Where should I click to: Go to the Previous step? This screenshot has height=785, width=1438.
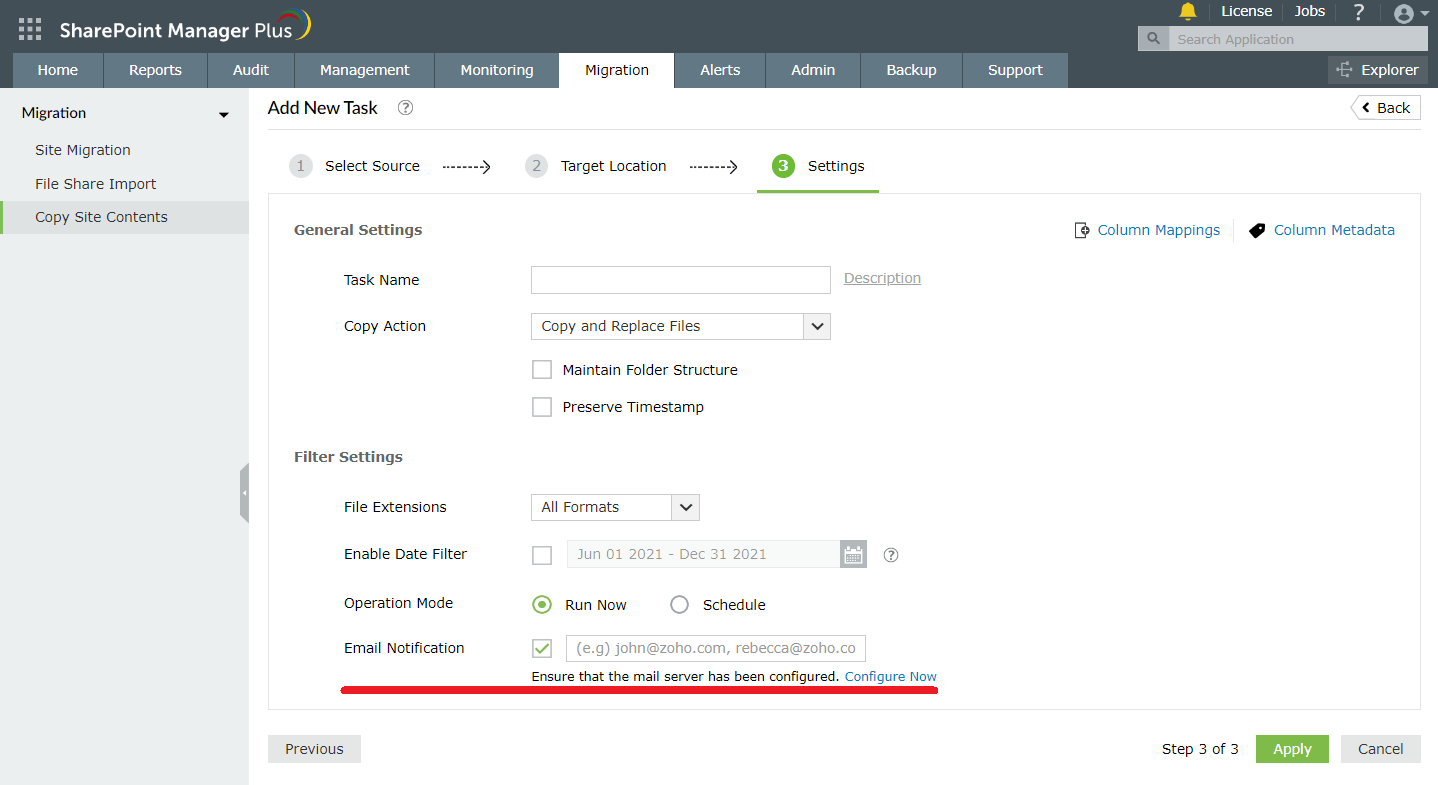(x=314, y=749)
